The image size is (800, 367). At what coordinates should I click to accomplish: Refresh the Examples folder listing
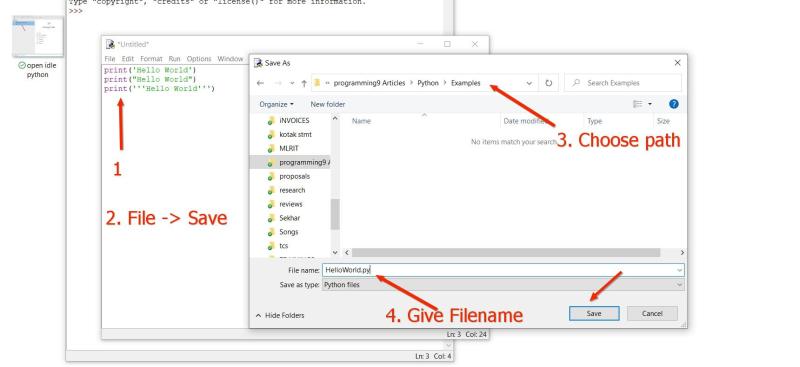point(548,83)
